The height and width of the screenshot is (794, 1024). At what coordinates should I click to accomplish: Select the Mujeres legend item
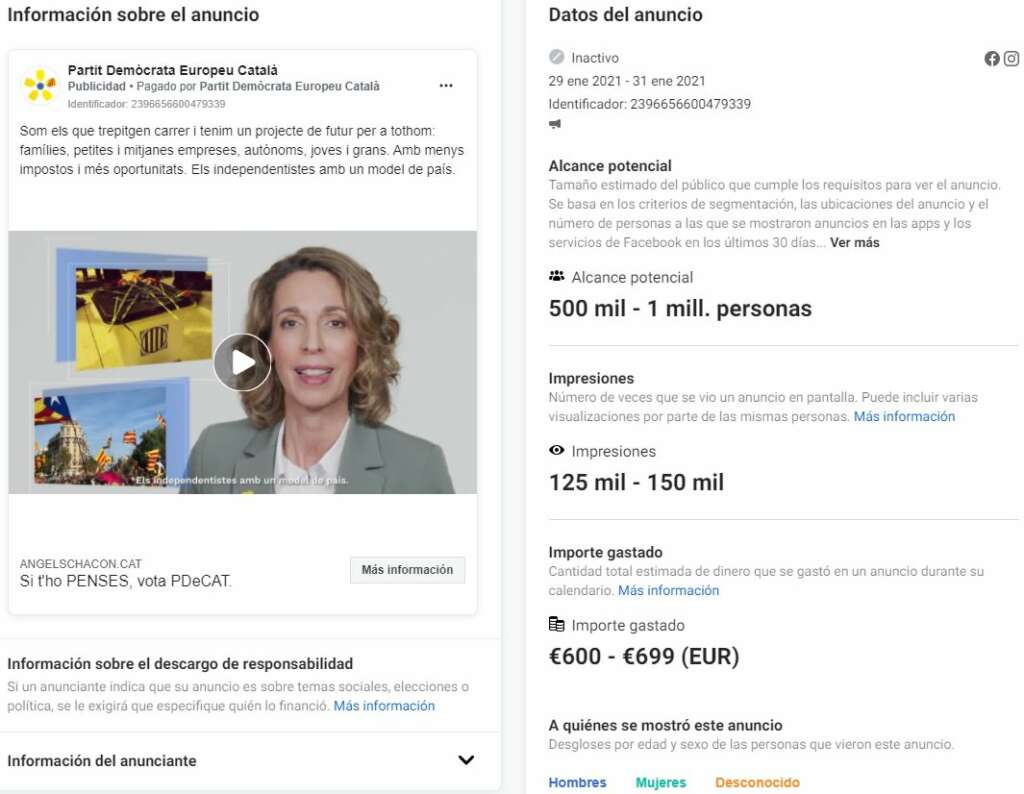[x=661, y=782]
